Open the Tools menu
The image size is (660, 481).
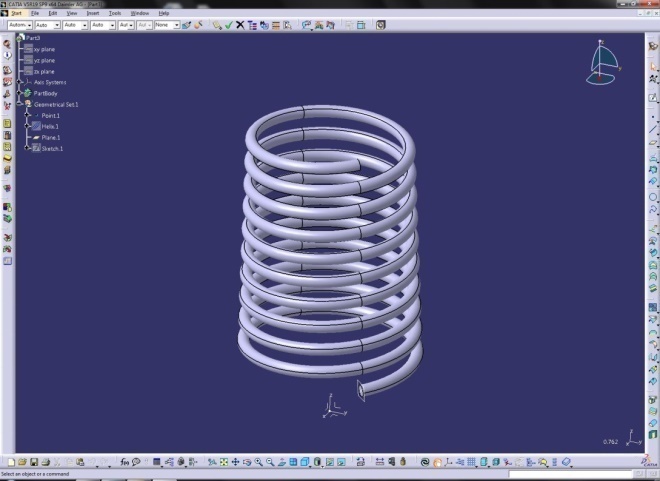(x=115, y=13)
